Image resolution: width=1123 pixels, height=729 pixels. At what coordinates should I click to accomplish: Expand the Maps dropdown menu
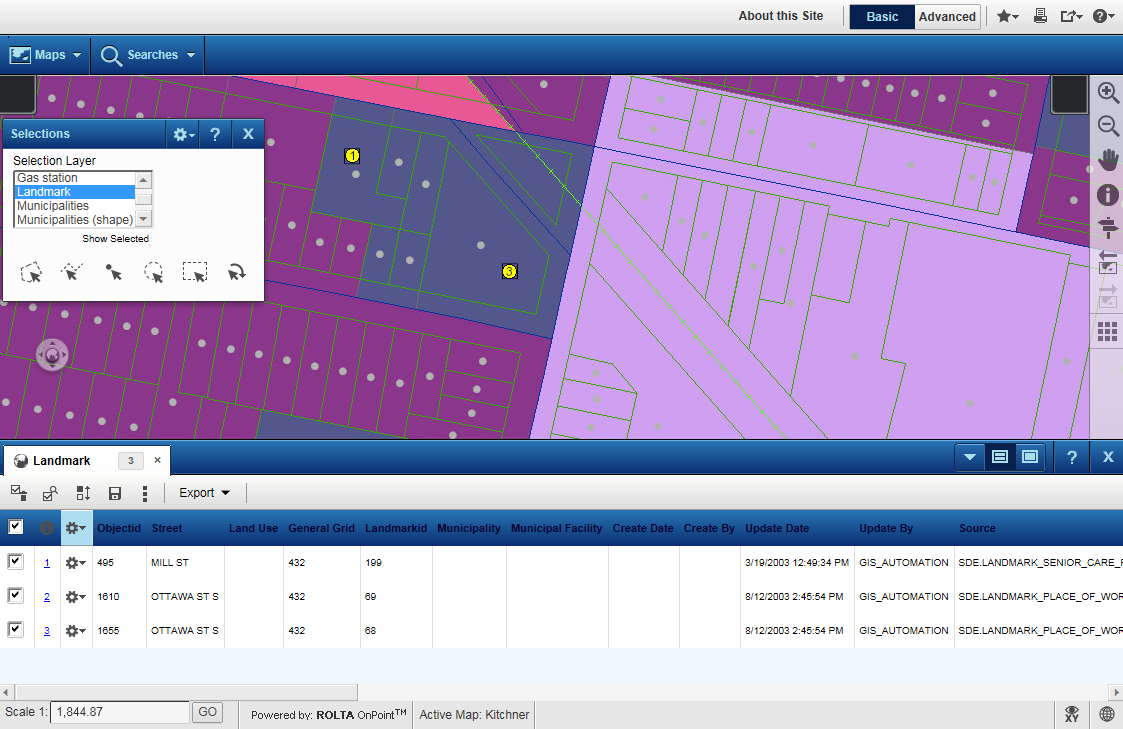pyautogui.click(x=46, y=55)
